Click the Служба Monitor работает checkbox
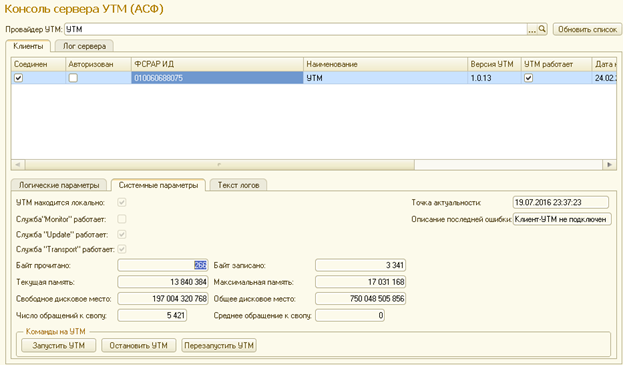Viewport: 623px width, 365px height. 122,219
